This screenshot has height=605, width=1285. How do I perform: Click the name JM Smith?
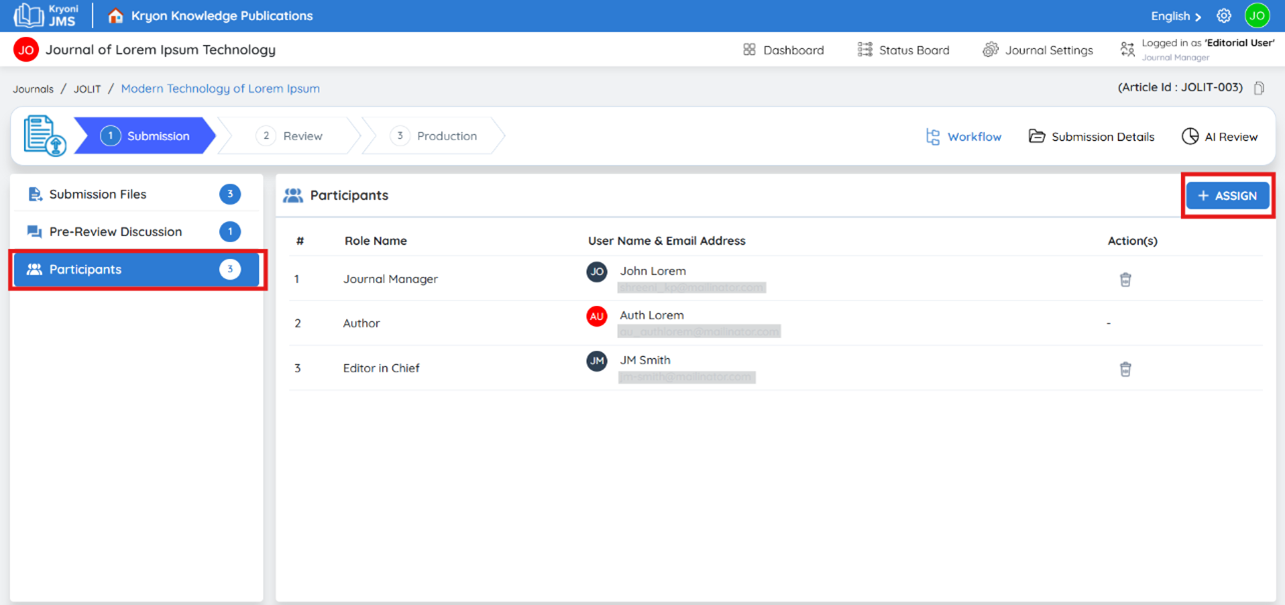(645, 361)
